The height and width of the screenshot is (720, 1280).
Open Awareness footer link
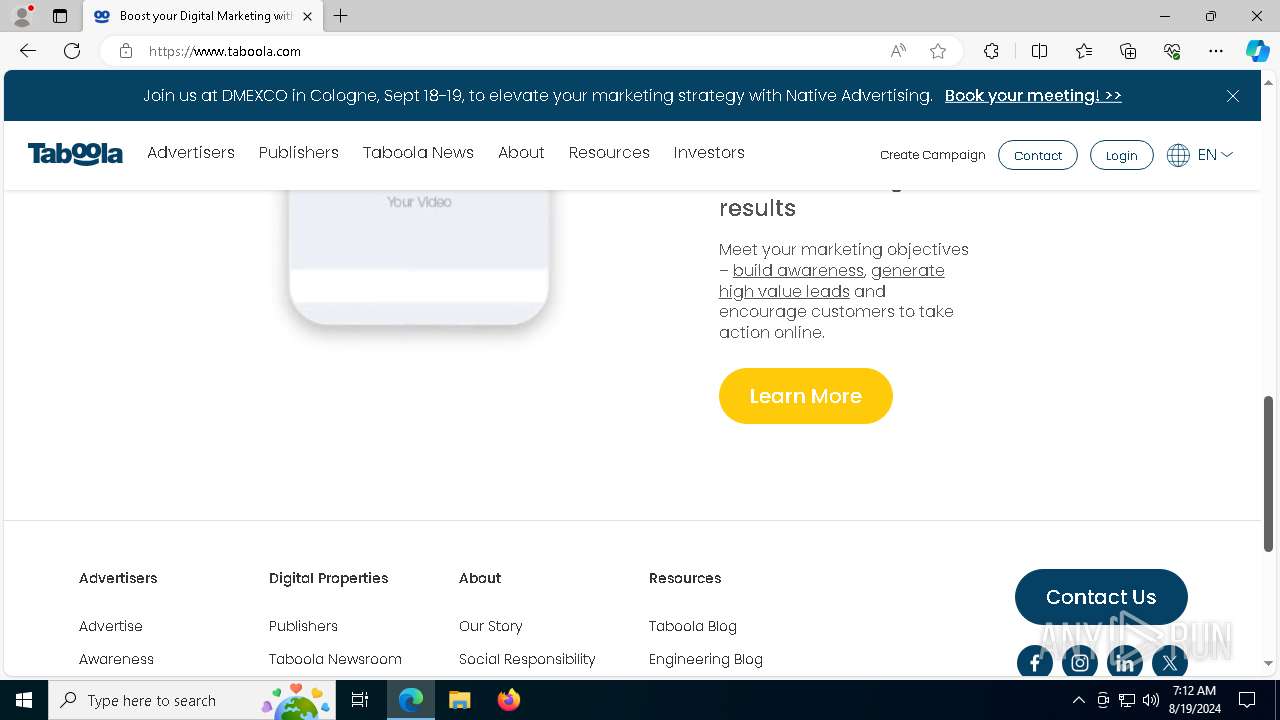point(116,659)
